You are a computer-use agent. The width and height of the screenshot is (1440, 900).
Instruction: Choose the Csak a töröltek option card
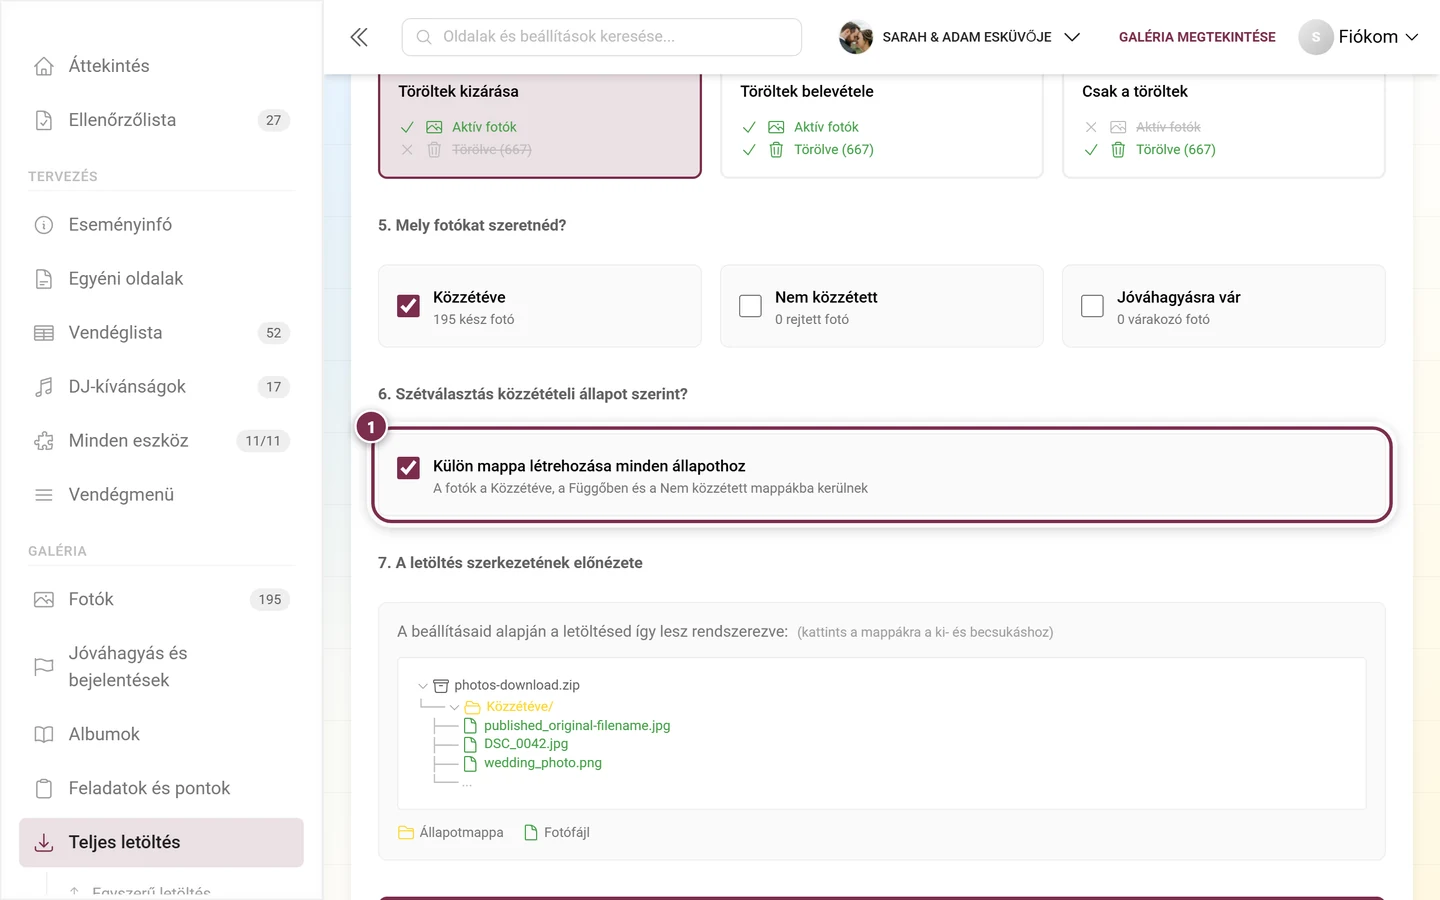click(1224, 124)
